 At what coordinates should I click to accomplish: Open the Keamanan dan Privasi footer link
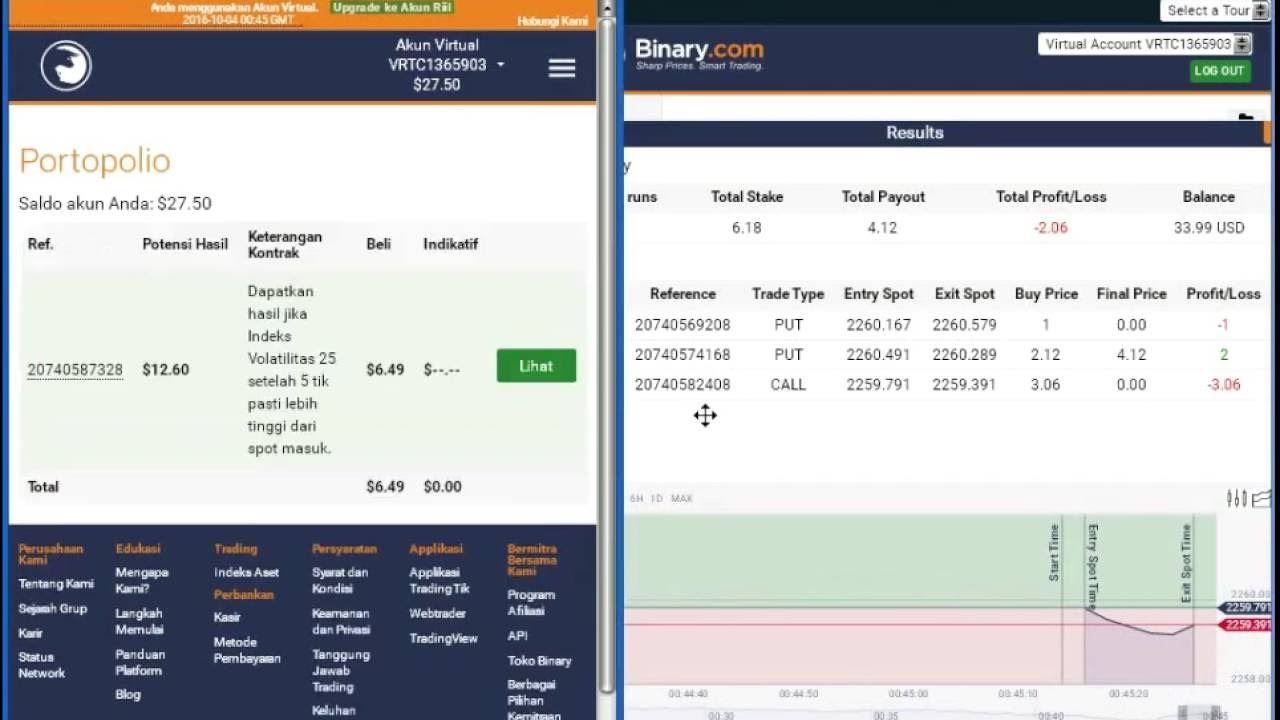[341, 621]
